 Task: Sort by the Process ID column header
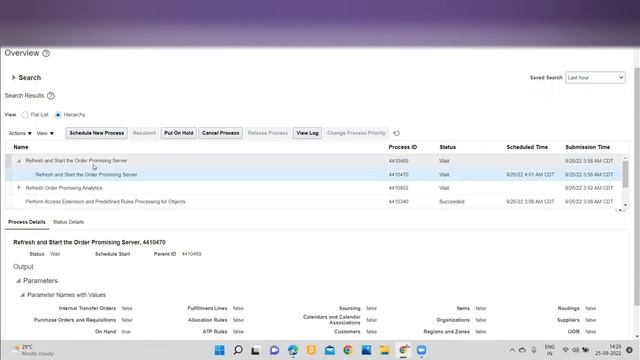(x=402, y=147)
